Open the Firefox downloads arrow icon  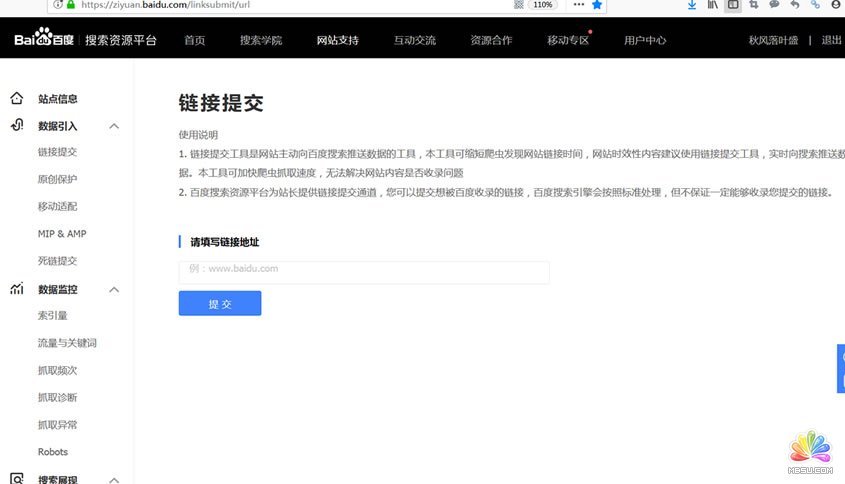(691, 5)
